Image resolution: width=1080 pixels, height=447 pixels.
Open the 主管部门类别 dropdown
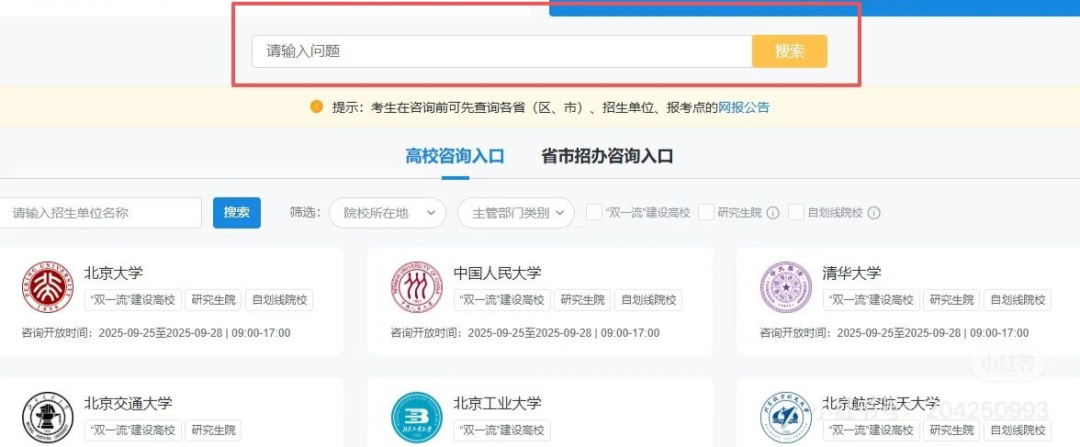tap(516, 213)
